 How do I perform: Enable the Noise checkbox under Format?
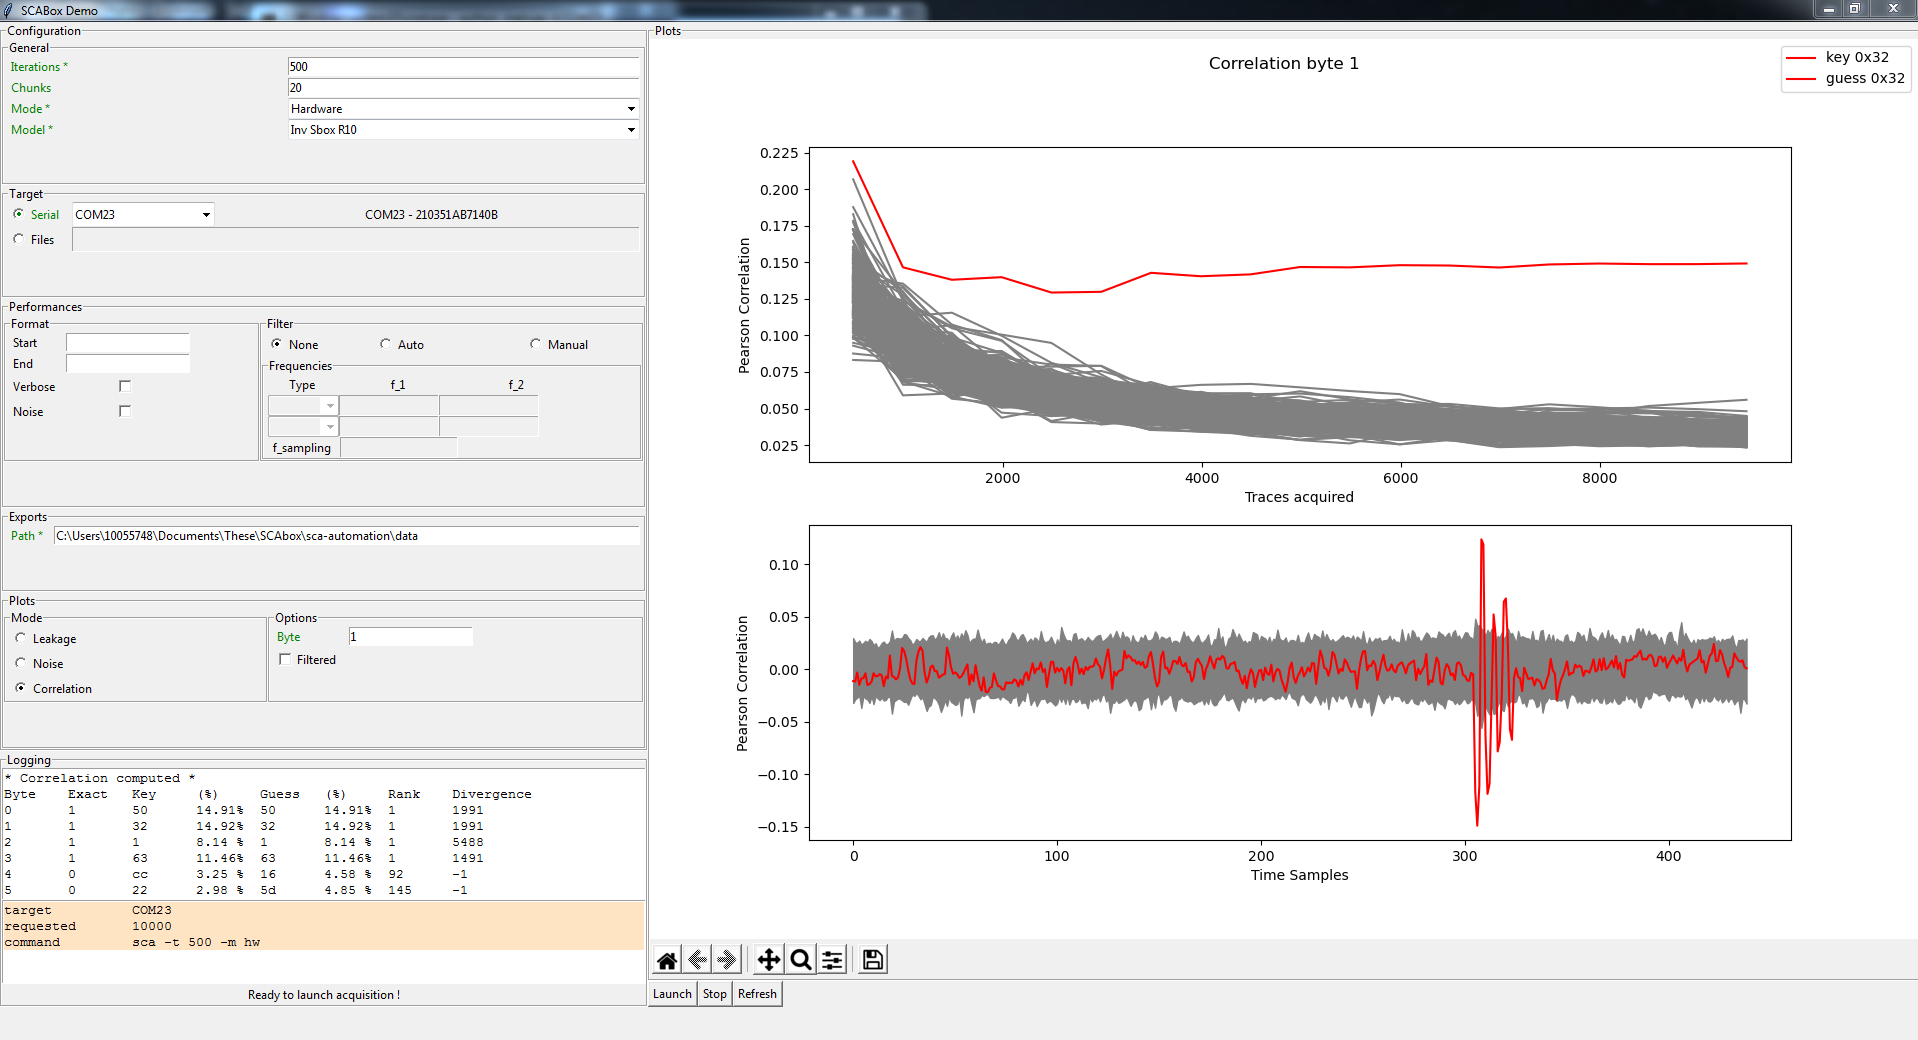pos(125,411)
